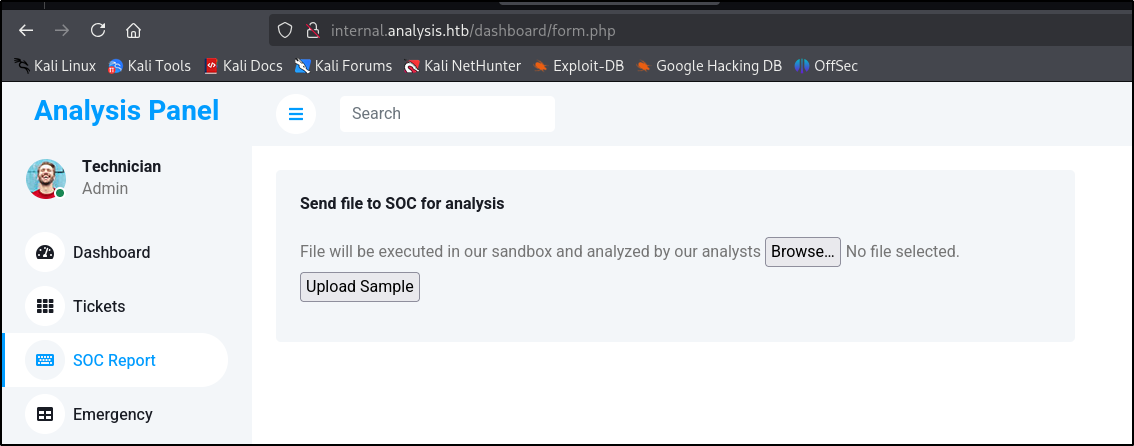
Task: Open the Tickets sidebar item
Action: [99, 306]
